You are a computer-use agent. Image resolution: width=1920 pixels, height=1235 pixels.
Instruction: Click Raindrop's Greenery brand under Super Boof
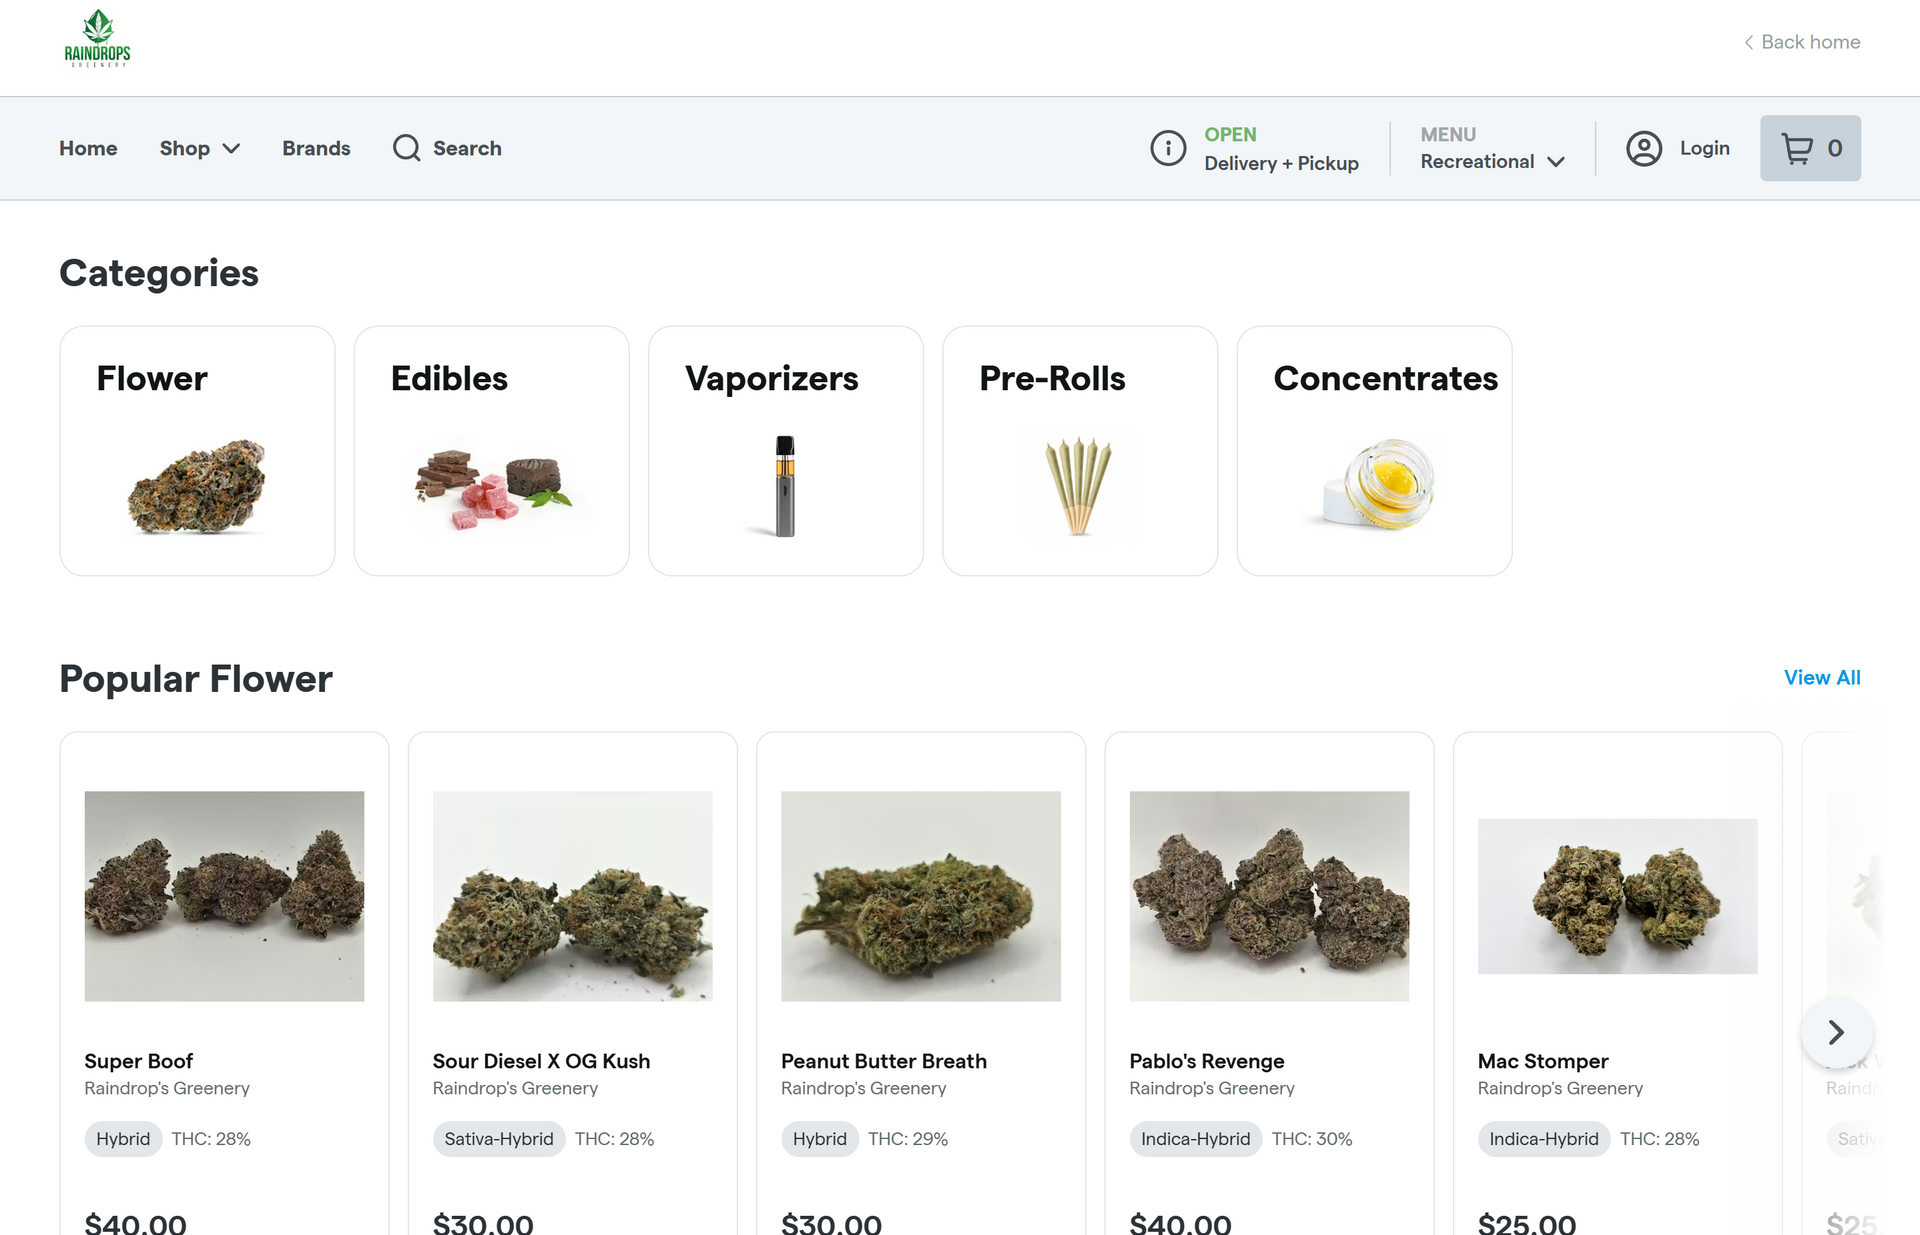(167, 1088)
